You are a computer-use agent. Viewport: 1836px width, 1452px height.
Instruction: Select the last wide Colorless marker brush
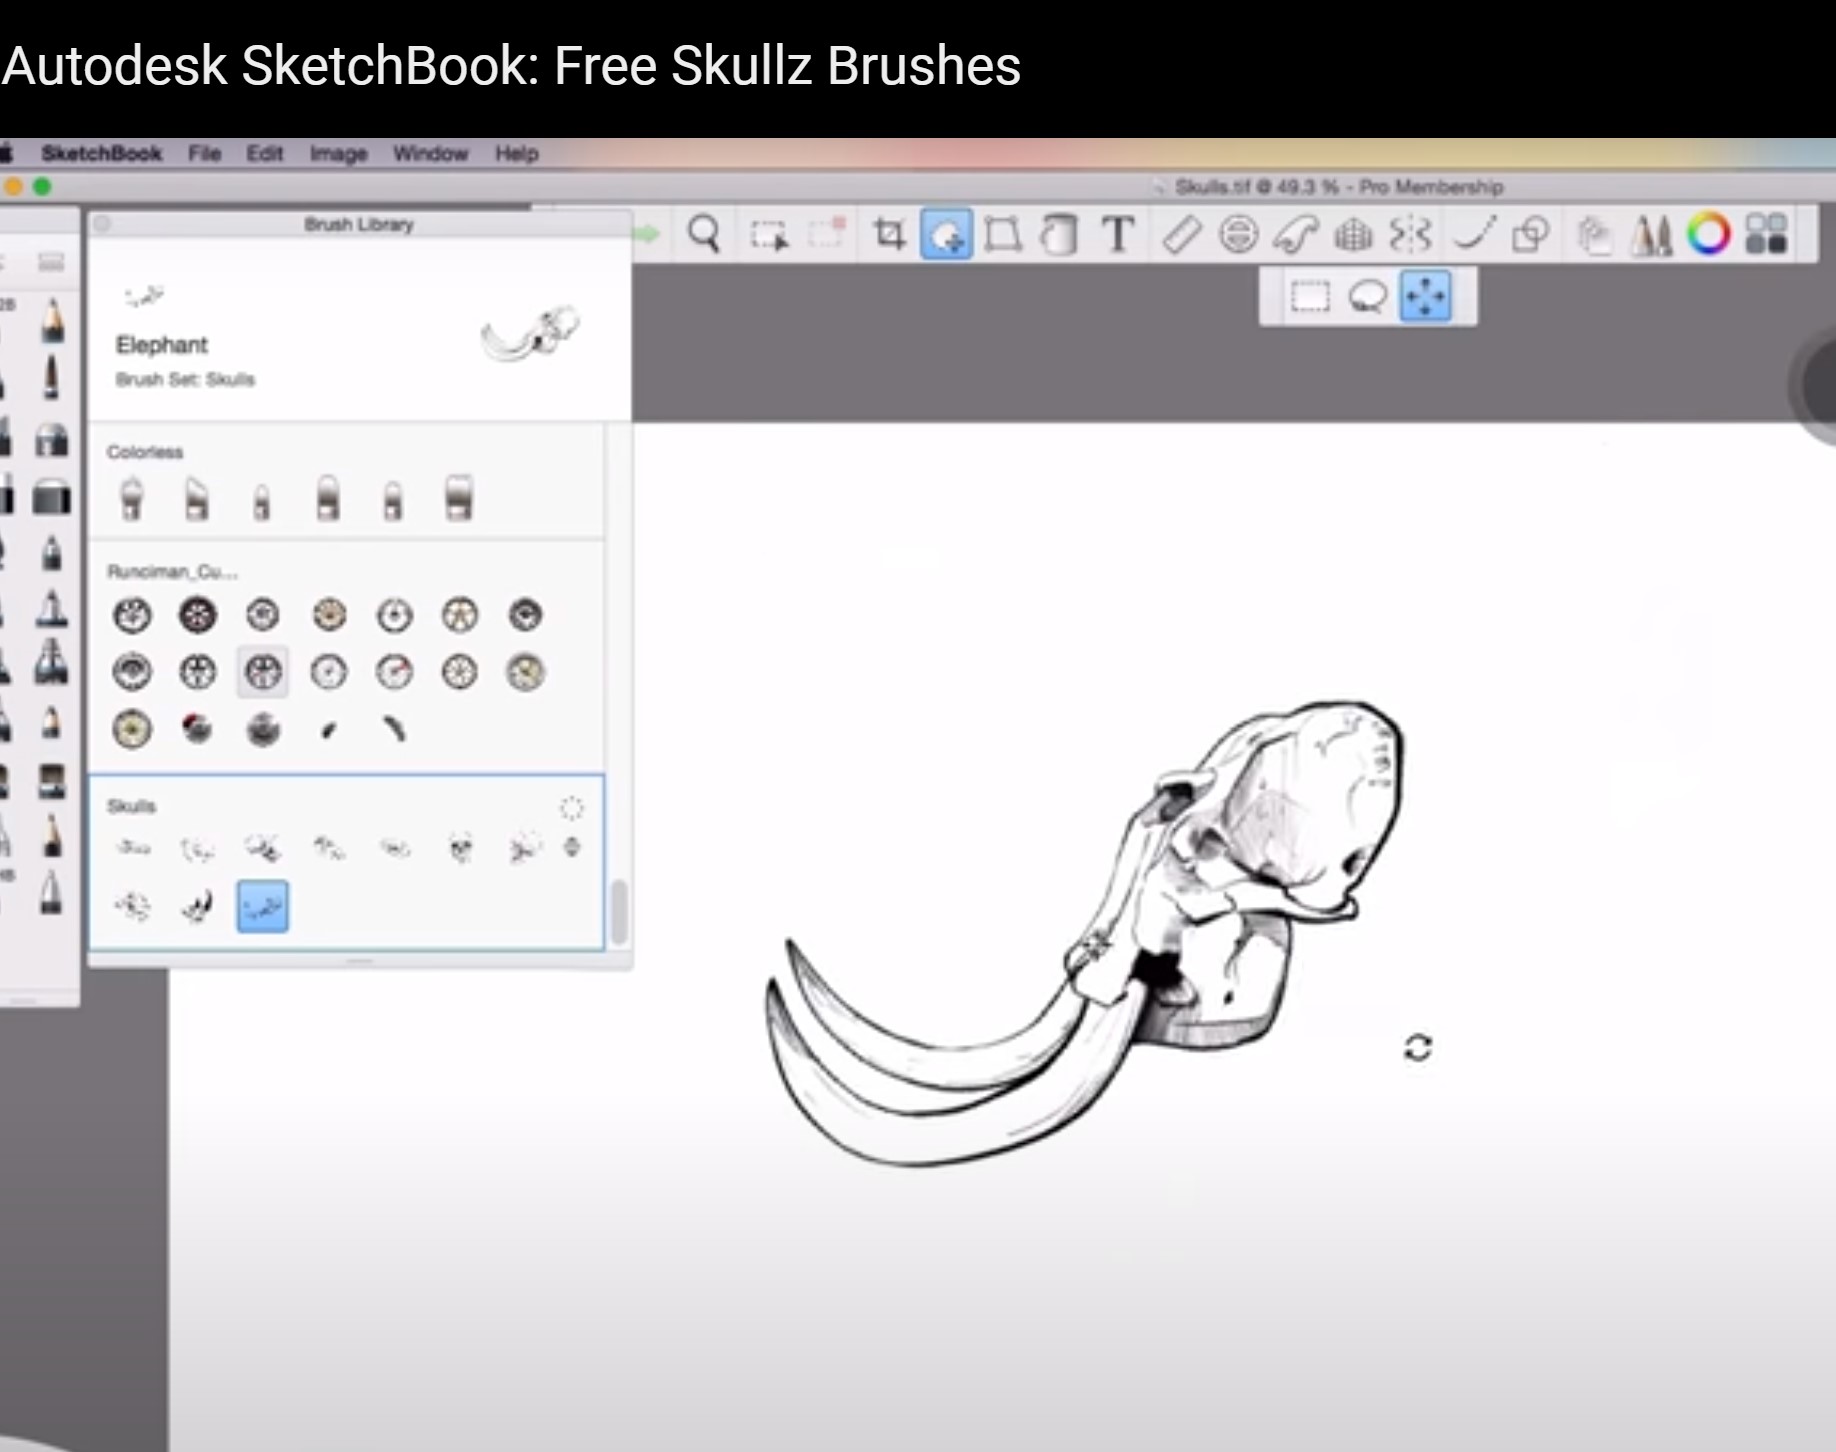pos(459,497)
